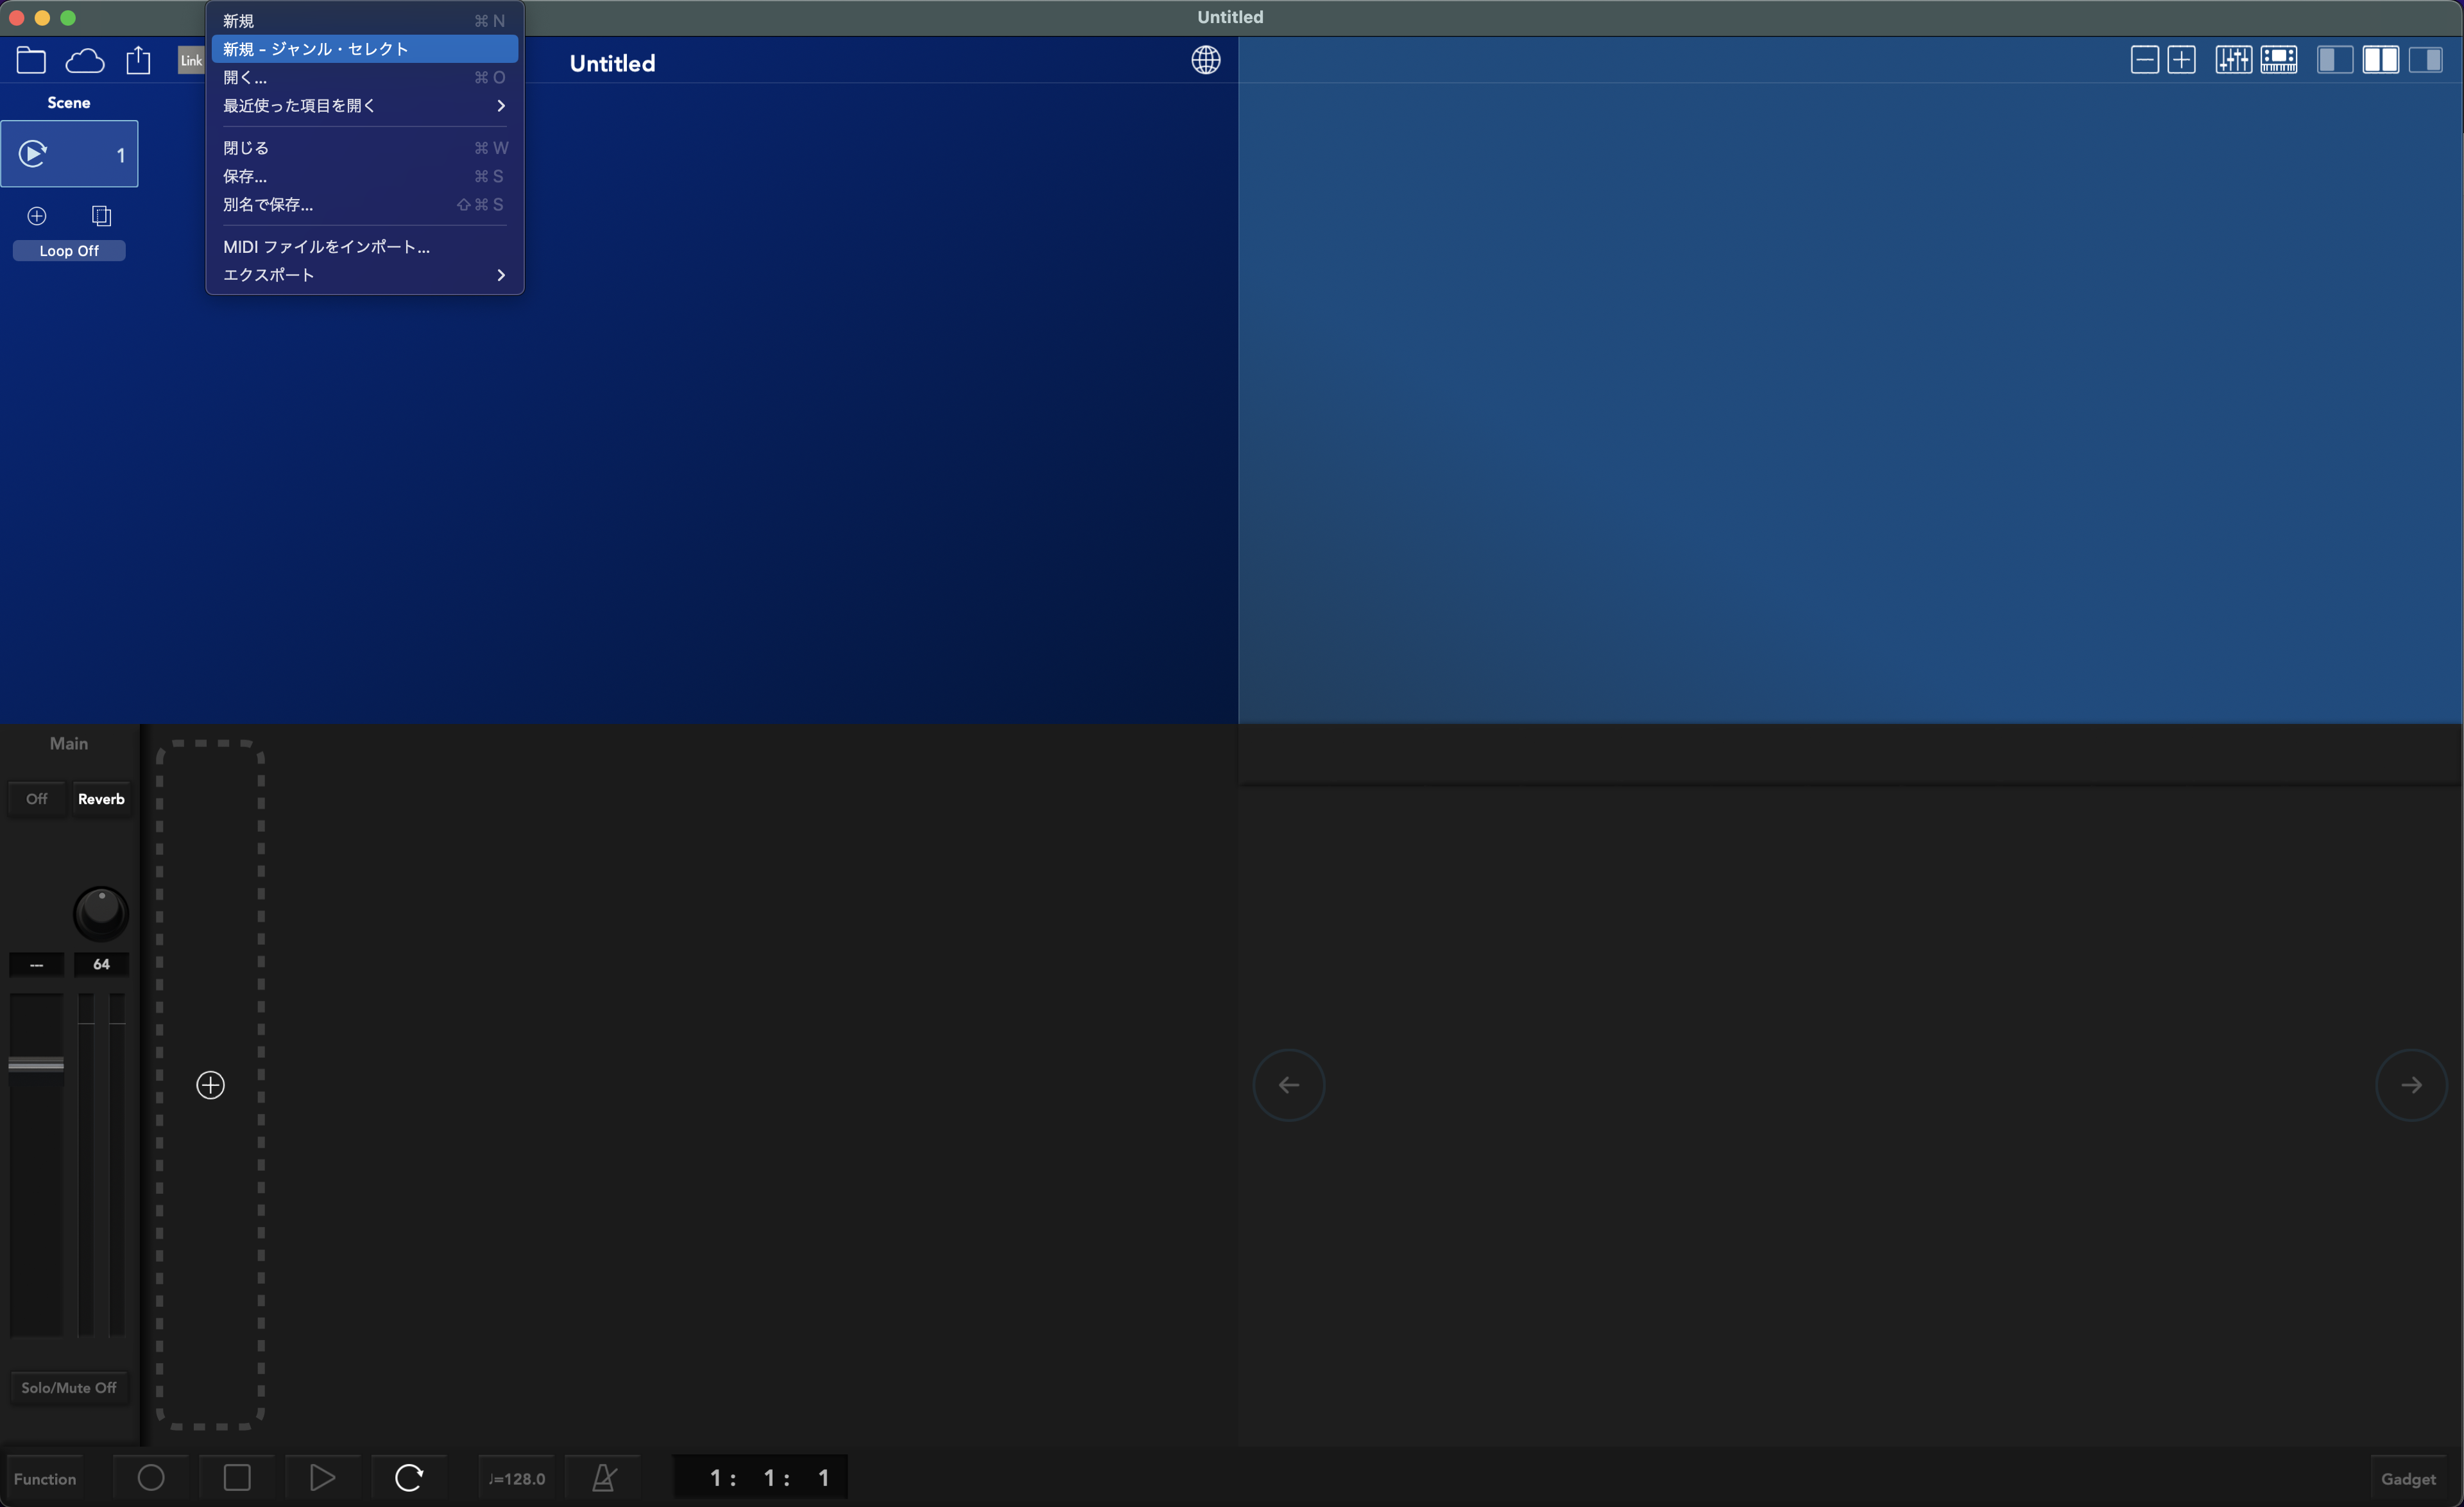This screenshot has height=1507, width=2464.
Task: Switch to right-pane layout icon
Action: [x=2425, y=60]
